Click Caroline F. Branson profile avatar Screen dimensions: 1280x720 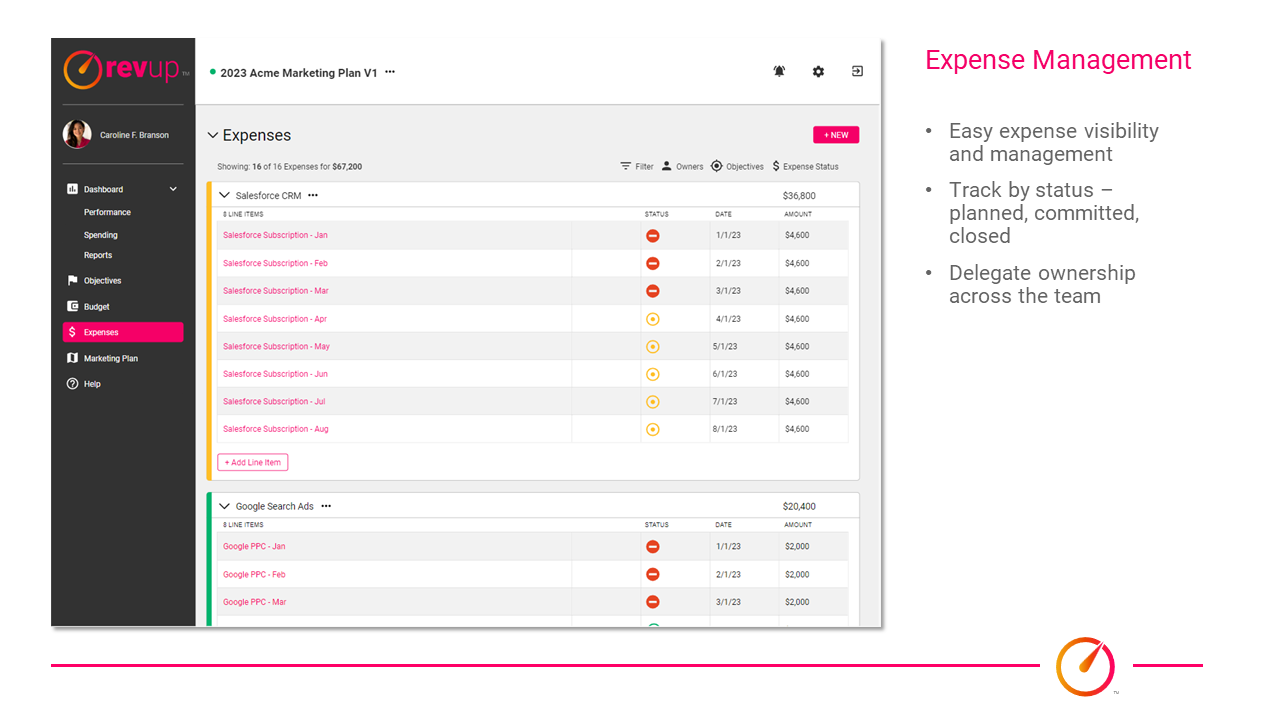77,134
